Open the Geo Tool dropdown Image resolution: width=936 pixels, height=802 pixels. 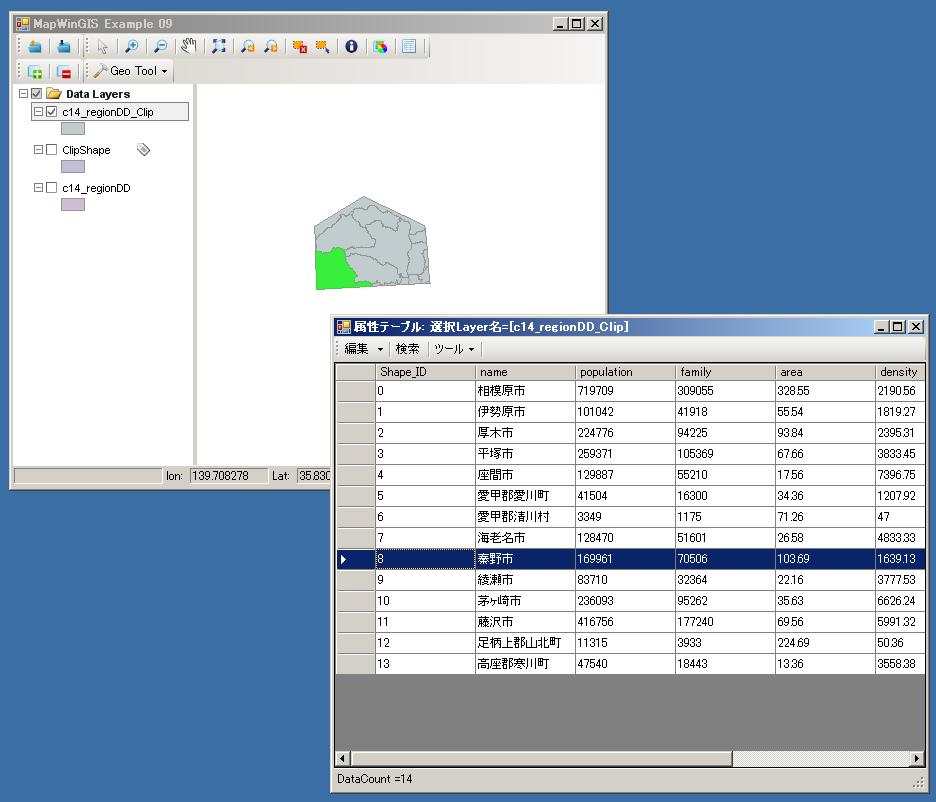coord(132,71)
